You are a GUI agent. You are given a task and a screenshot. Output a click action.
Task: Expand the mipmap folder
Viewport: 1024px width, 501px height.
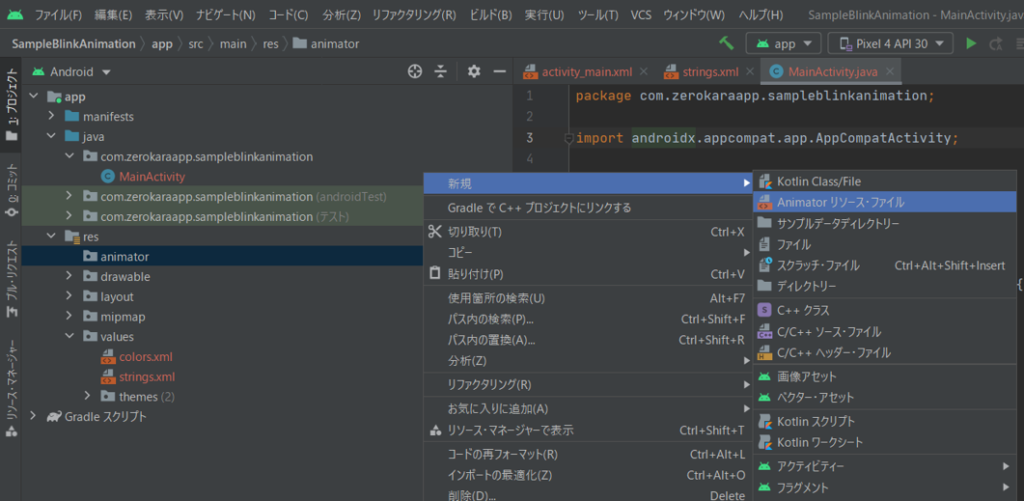click(x=69, y=317)
